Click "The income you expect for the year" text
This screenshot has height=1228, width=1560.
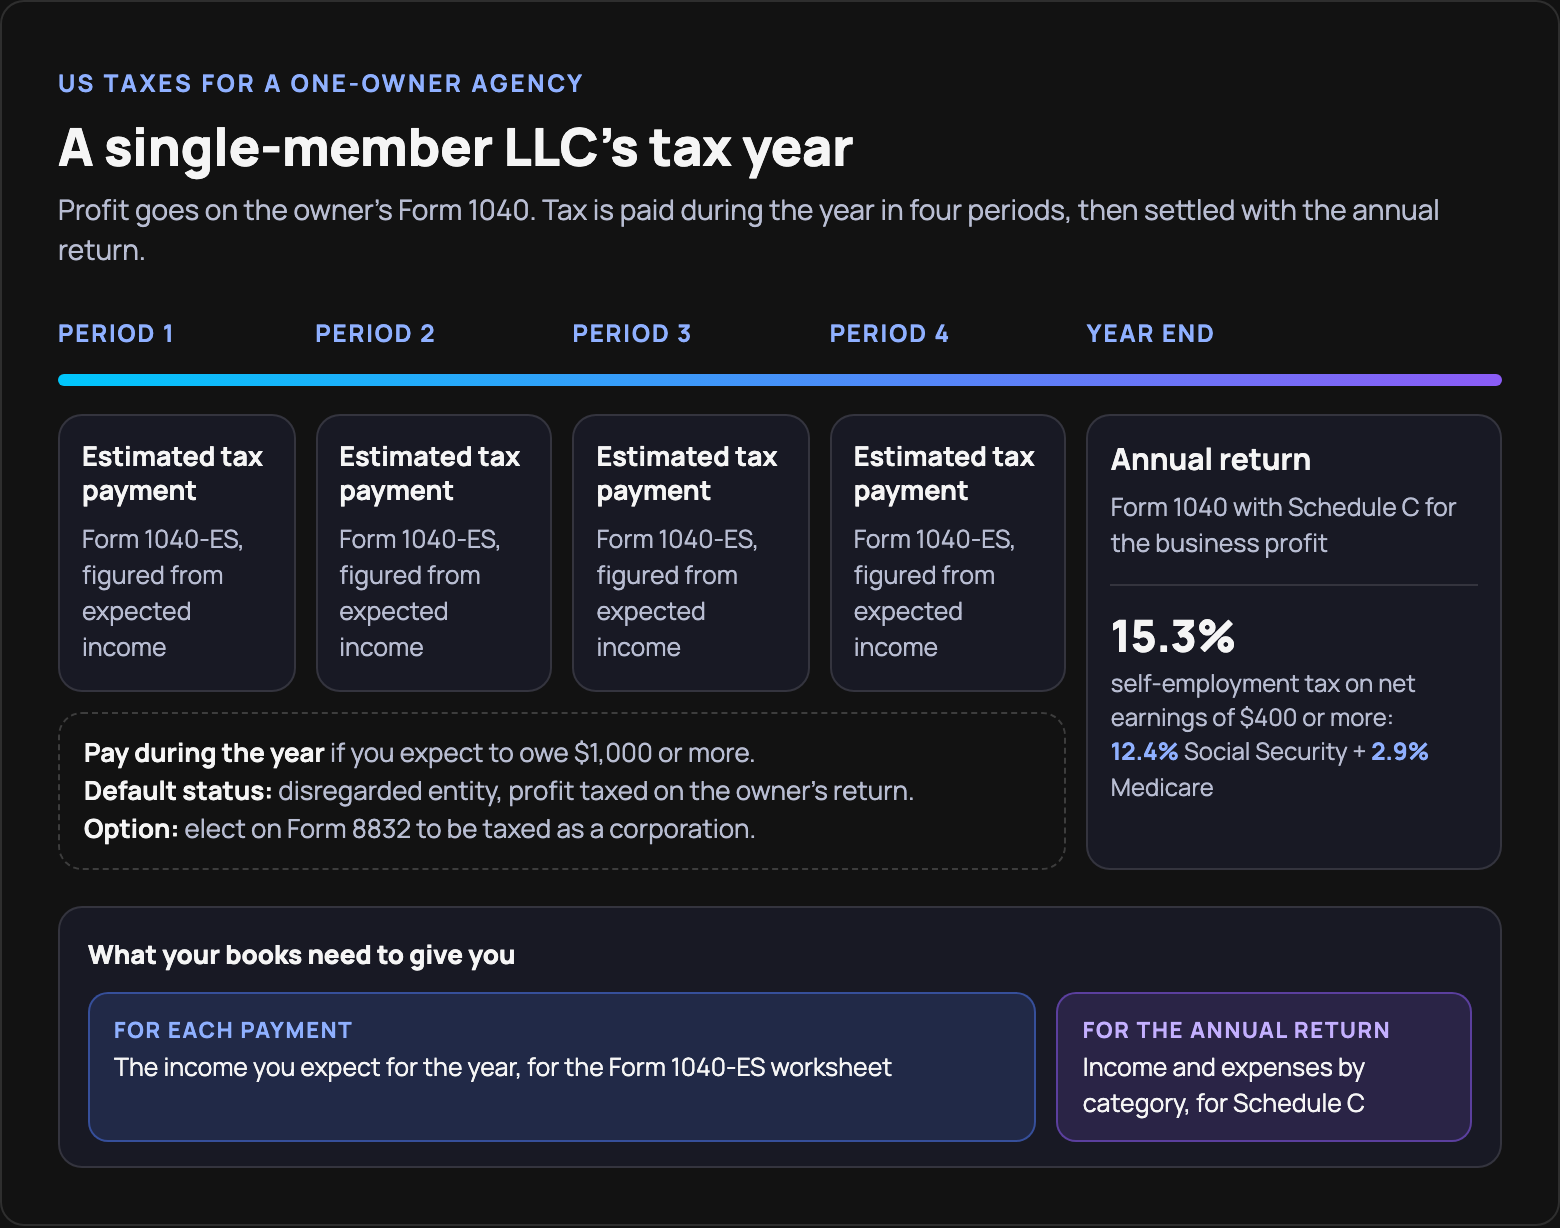pos(503,1067)
